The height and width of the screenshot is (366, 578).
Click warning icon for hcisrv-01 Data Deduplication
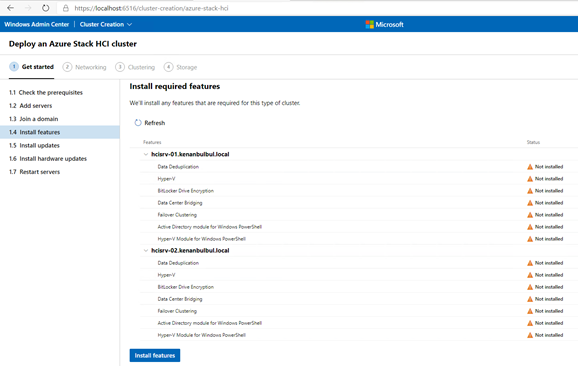[x=530, y=167]
